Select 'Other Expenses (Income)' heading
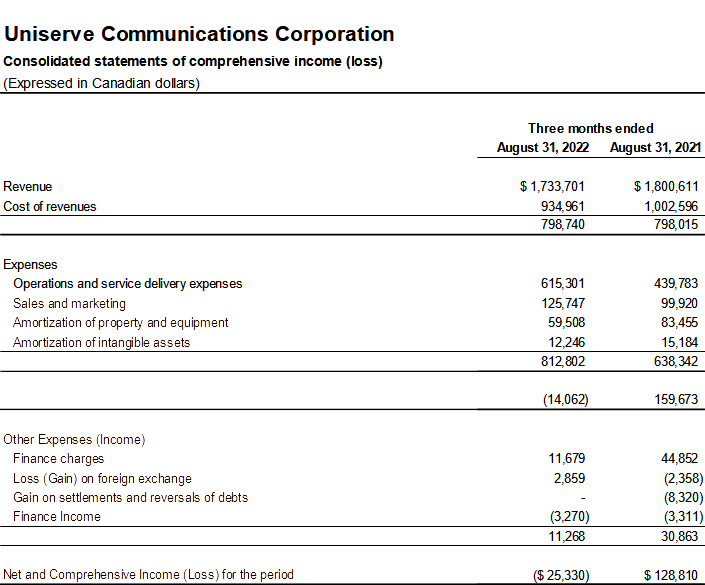 (x=74, y=440)
